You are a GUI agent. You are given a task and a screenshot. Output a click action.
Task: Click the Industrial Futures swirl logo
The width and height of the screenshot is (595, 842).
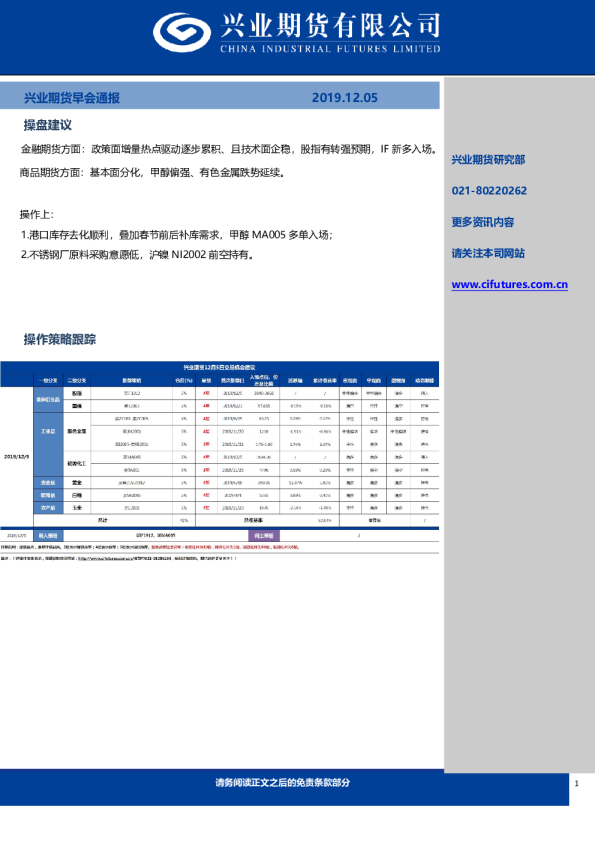182,32
